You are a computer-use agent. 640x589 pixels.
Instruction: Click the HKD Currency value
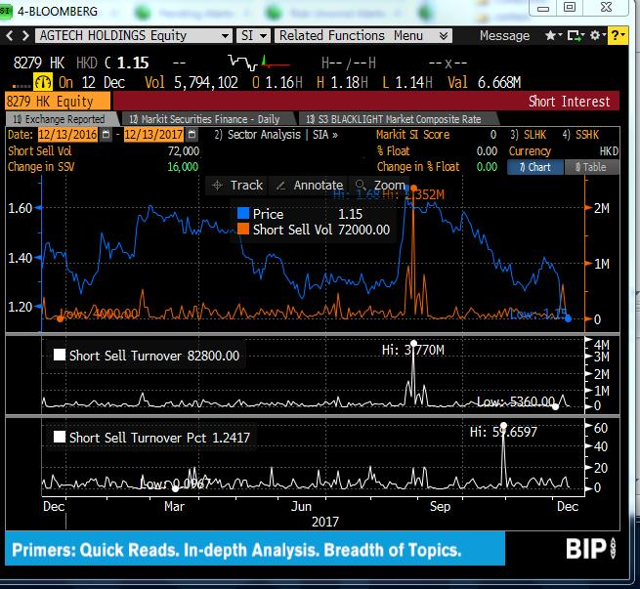pos(609,151)
